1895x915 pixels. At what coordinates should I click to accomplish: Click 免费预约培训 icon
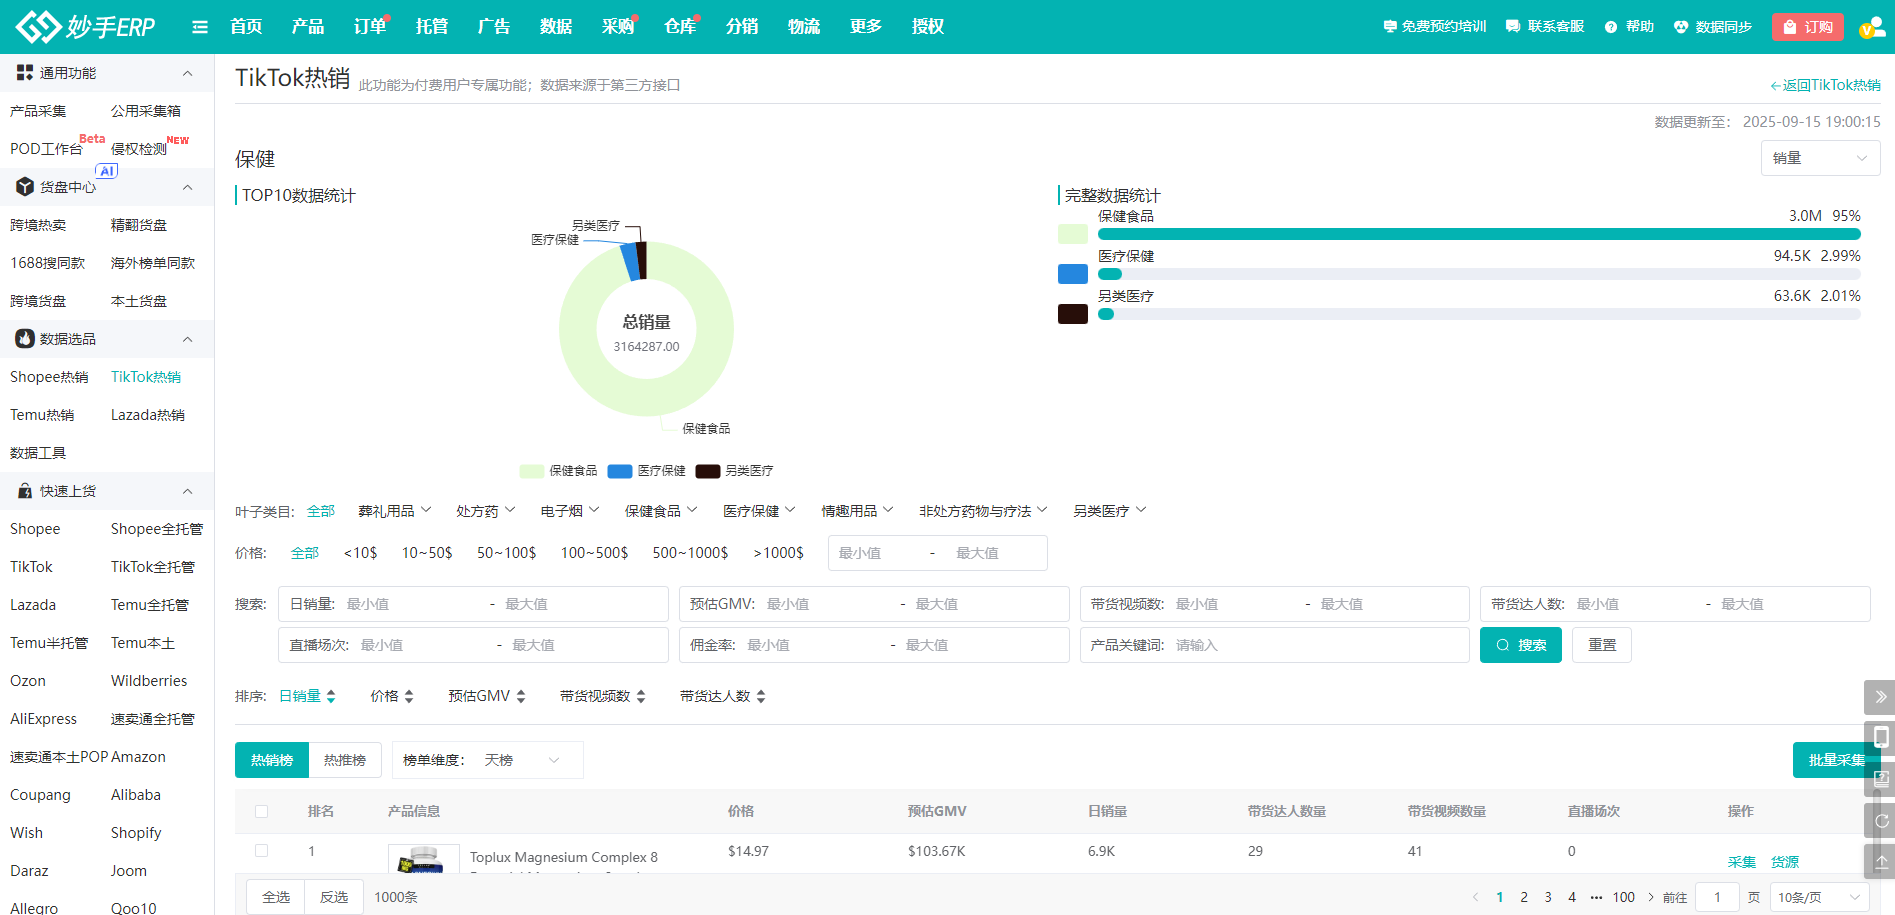click(x=1390, y=27)
